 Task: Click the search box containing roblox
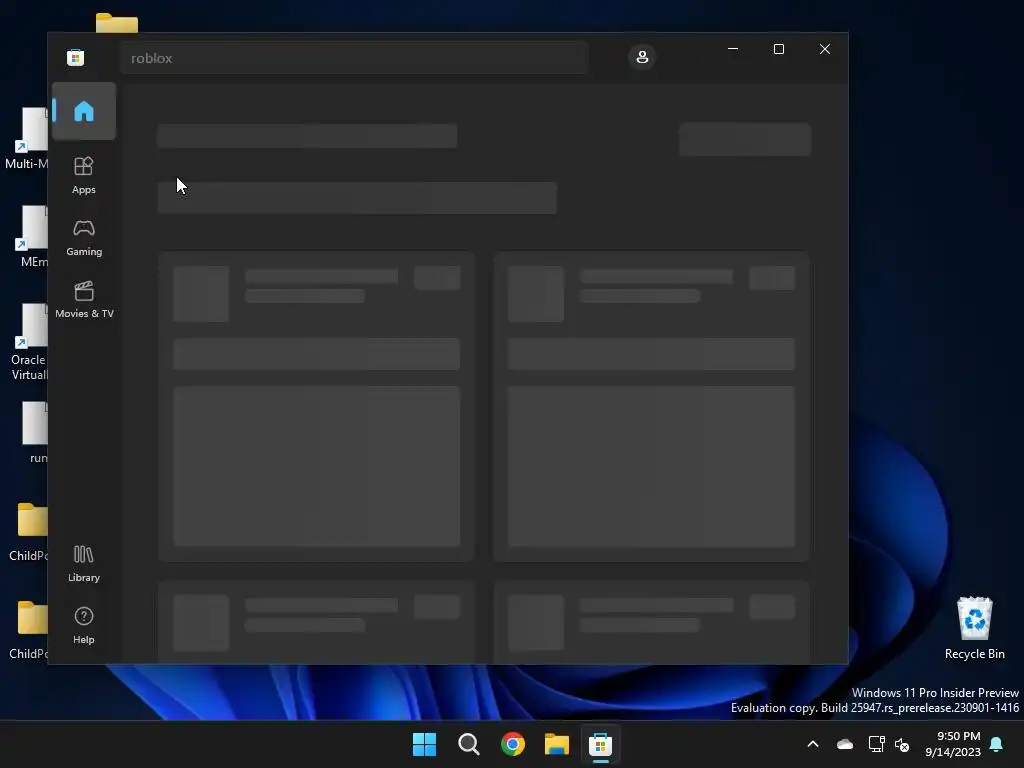click(x=353, y=58)
